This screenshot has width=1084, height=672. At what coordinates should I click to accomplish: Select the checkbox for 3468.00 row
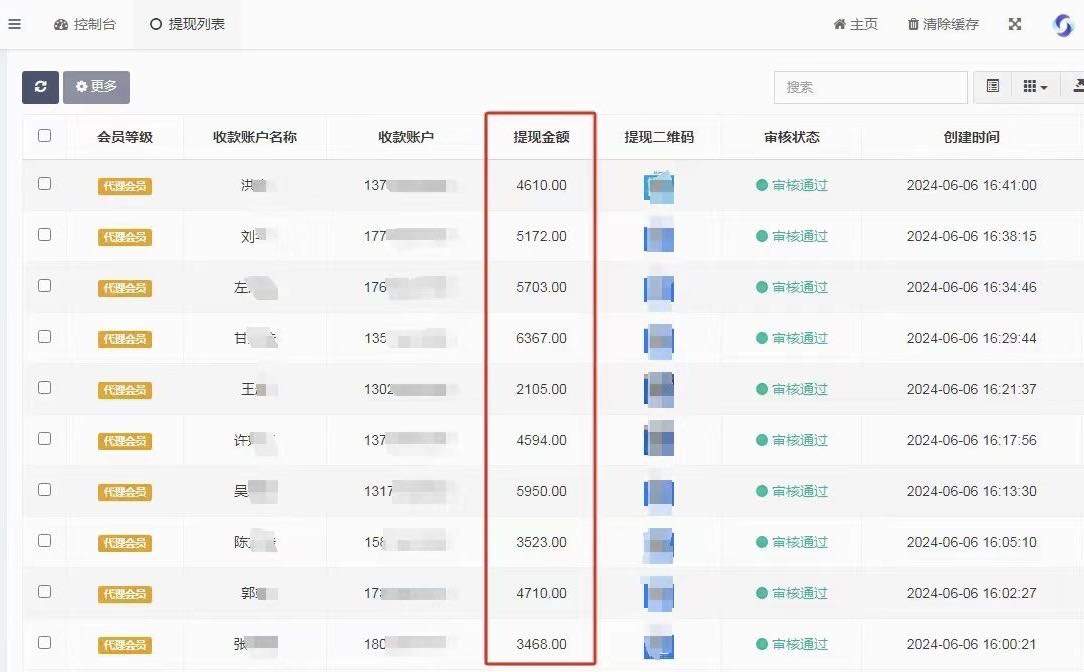tap(44, 642)
